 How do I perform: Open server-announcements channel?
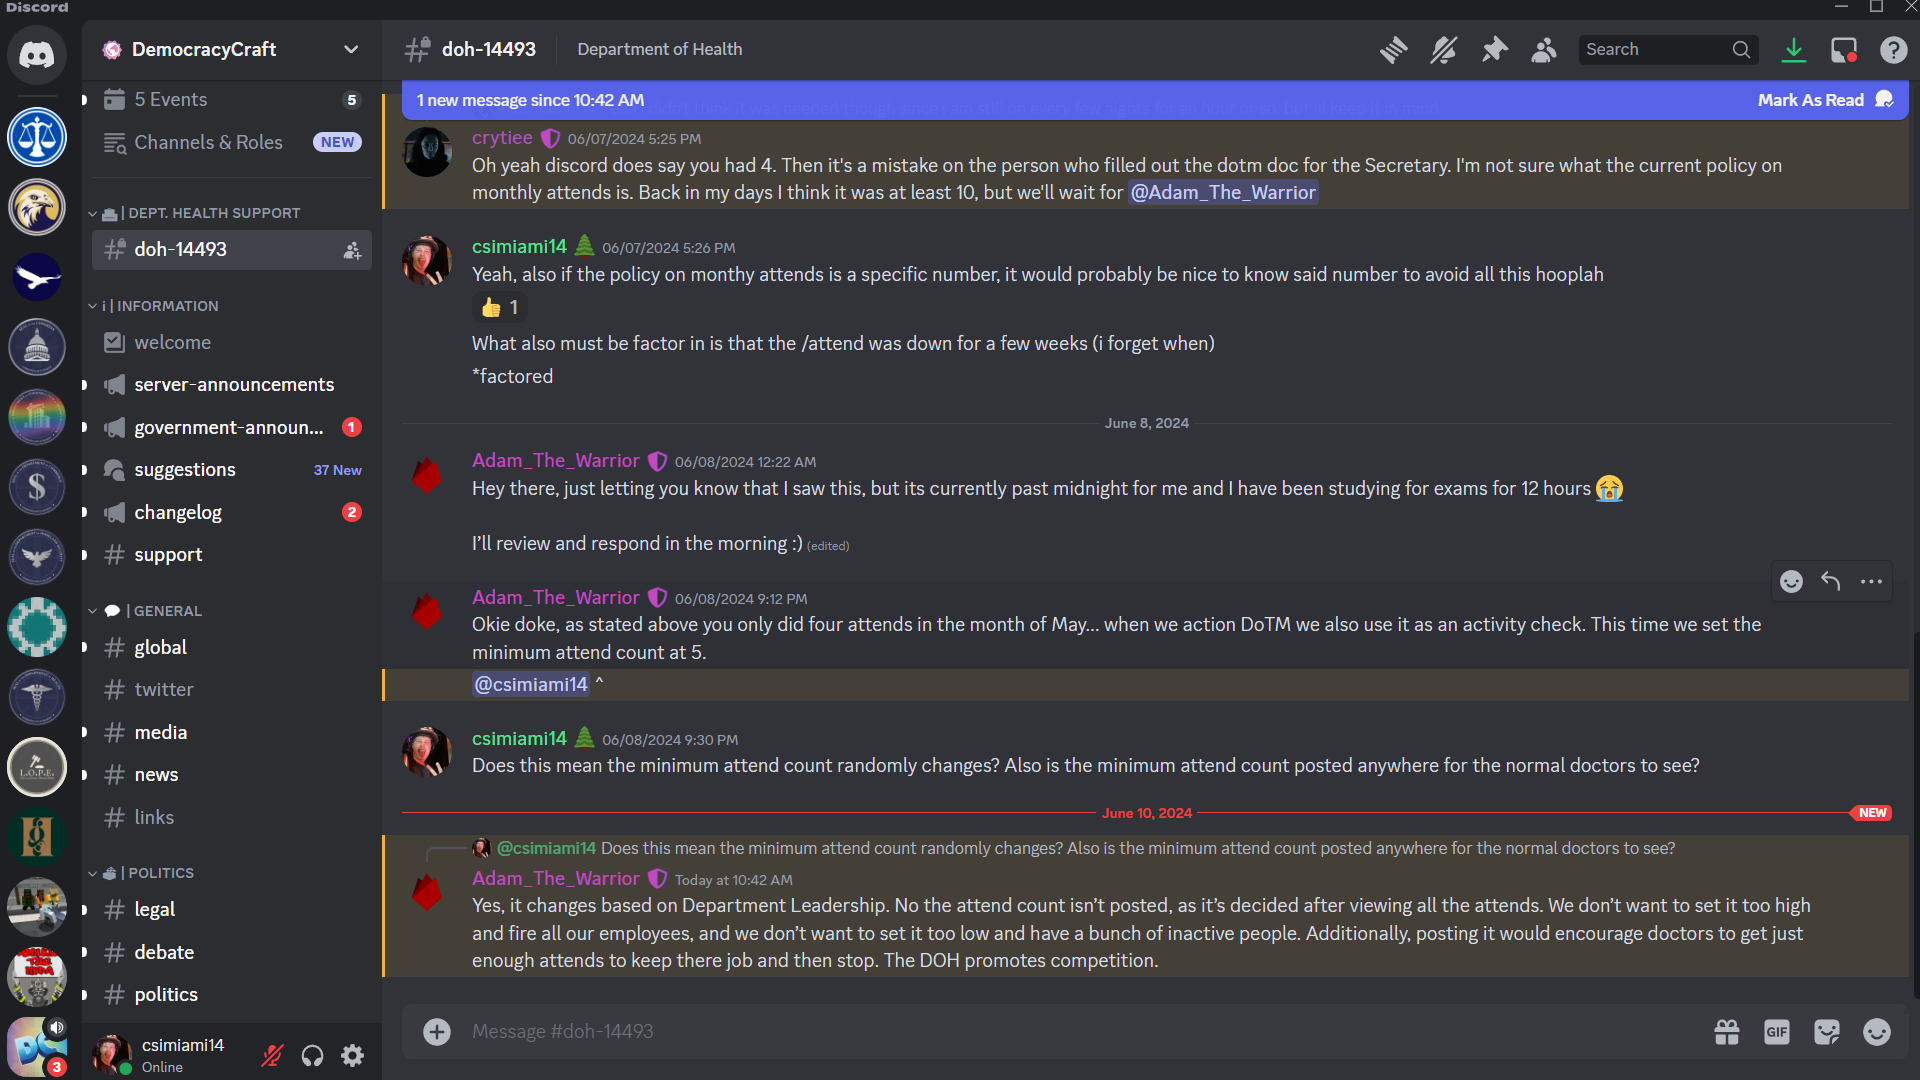tap(232, 385)
